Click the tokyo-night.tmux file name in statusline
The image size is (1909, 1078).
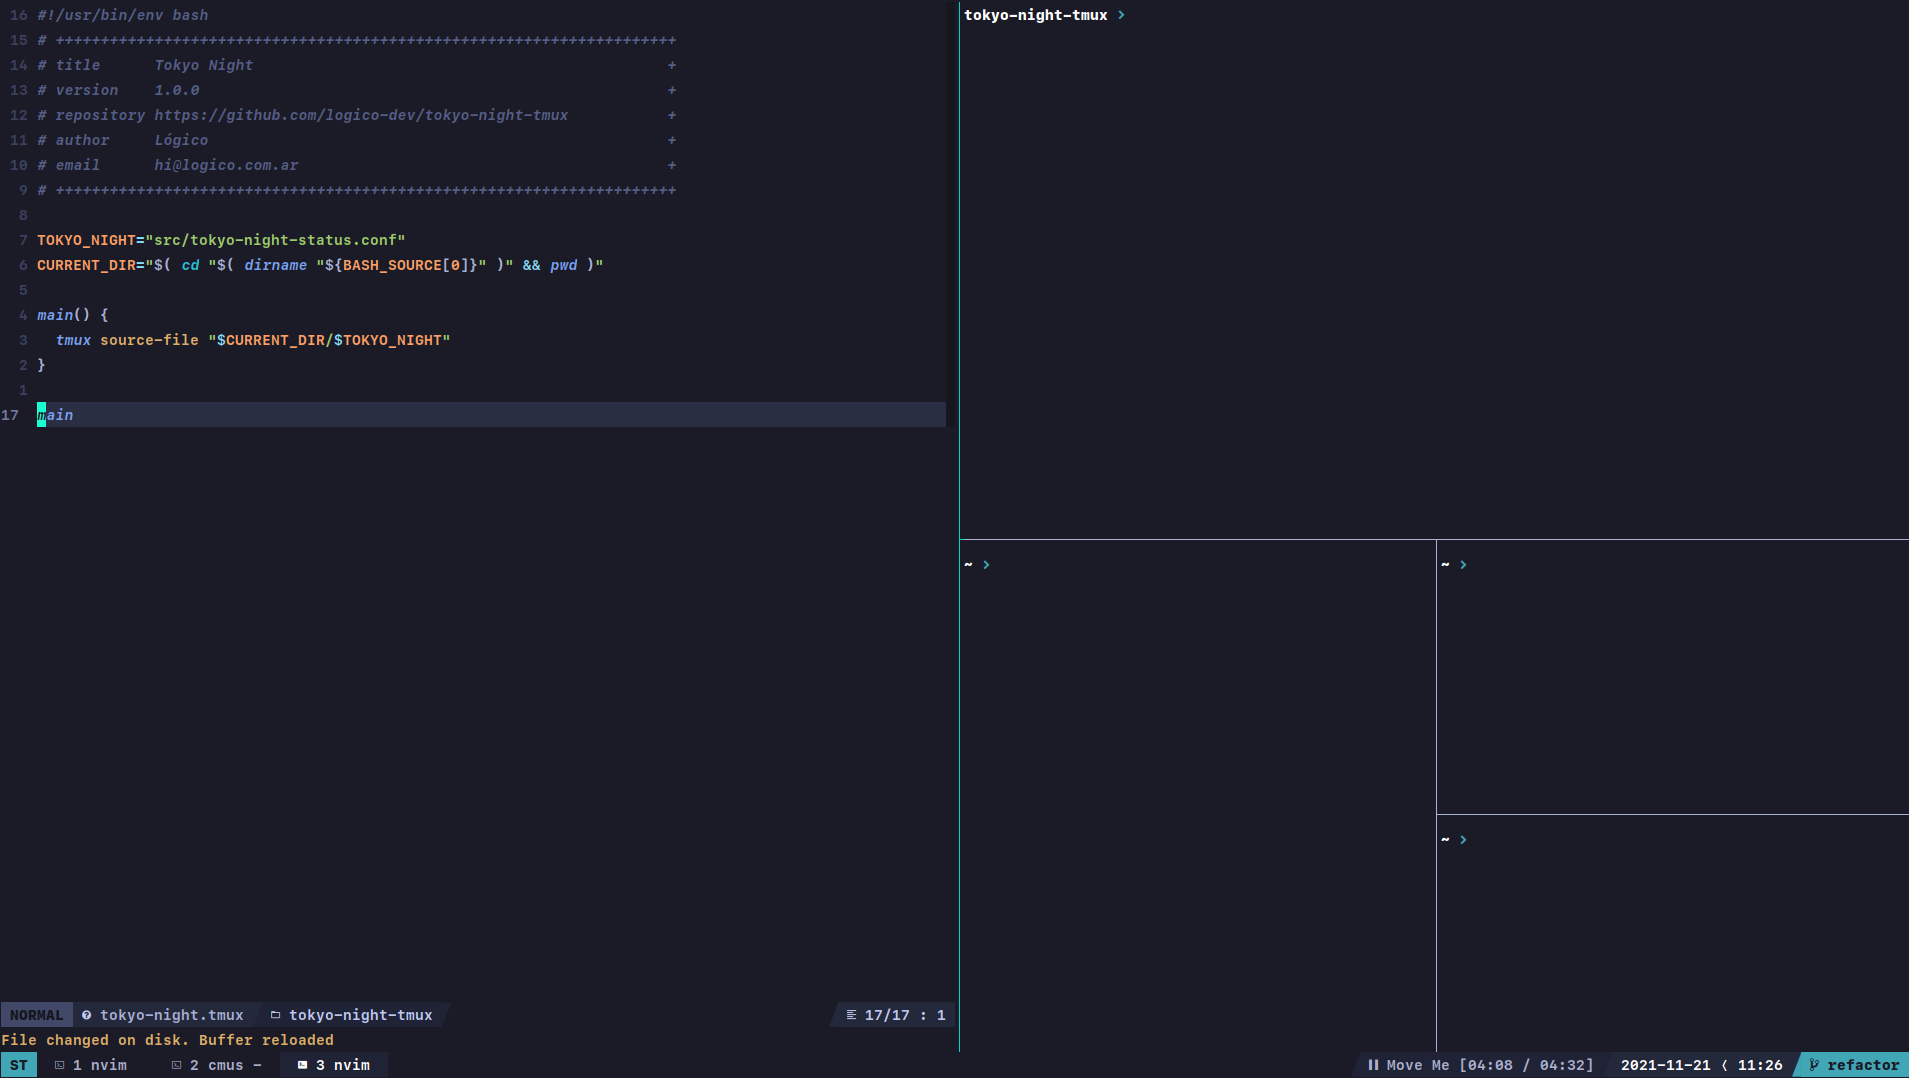coord(172,1015)
